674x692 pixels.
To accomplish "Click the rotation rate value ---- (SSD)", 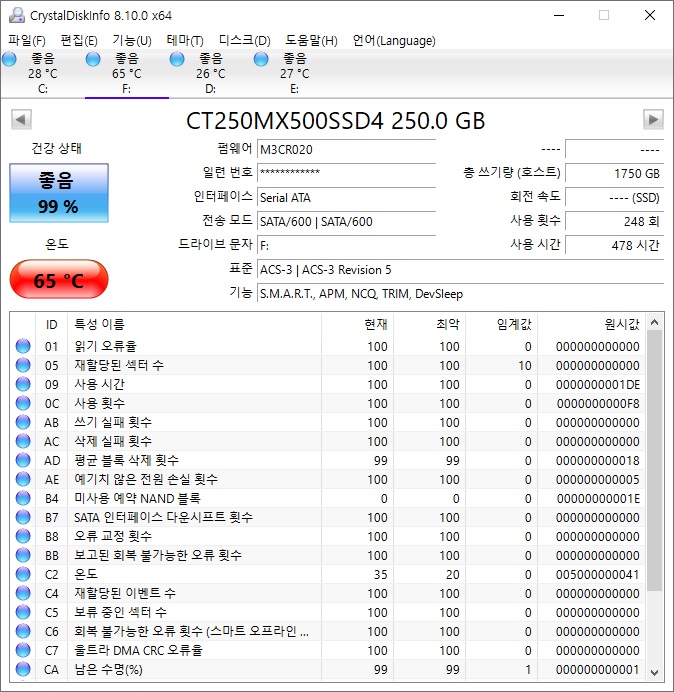I will (x=614, y=197).
